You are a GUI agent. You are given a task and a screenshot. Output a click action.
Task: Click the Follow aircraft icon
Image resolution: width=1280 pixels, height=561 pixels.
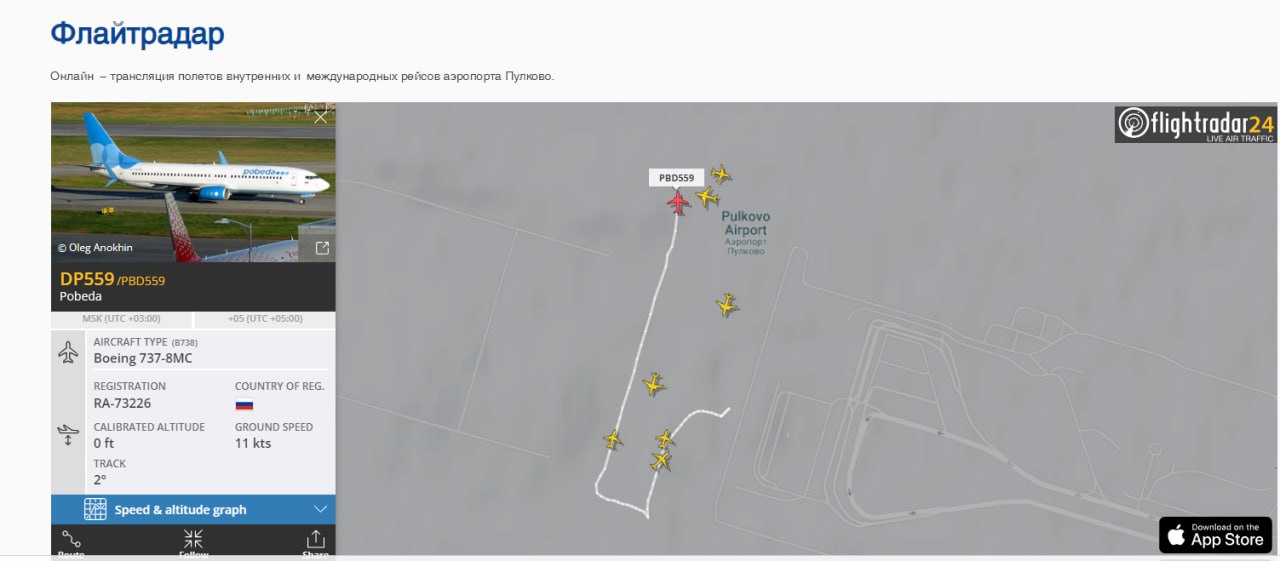click(x=193, y=542)
